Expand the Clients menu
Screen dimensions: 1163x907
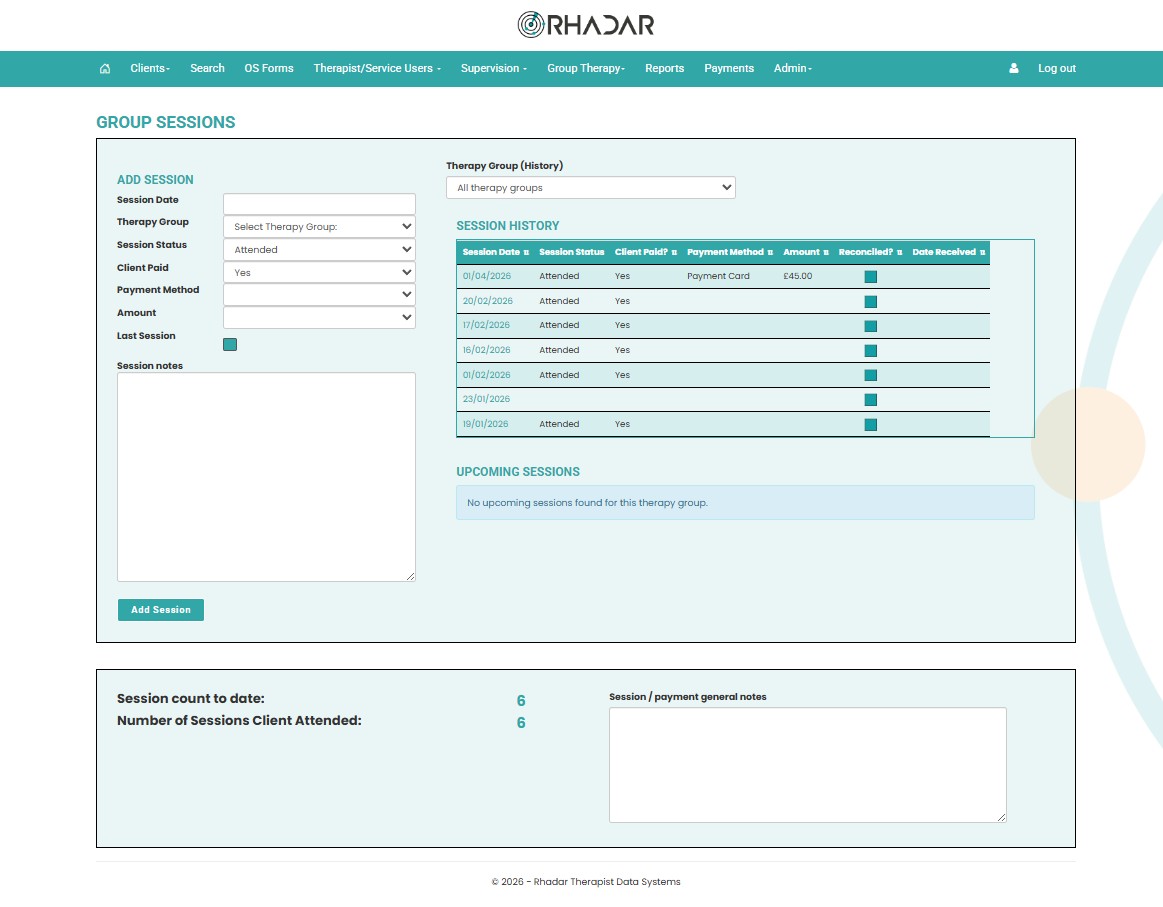150,68
